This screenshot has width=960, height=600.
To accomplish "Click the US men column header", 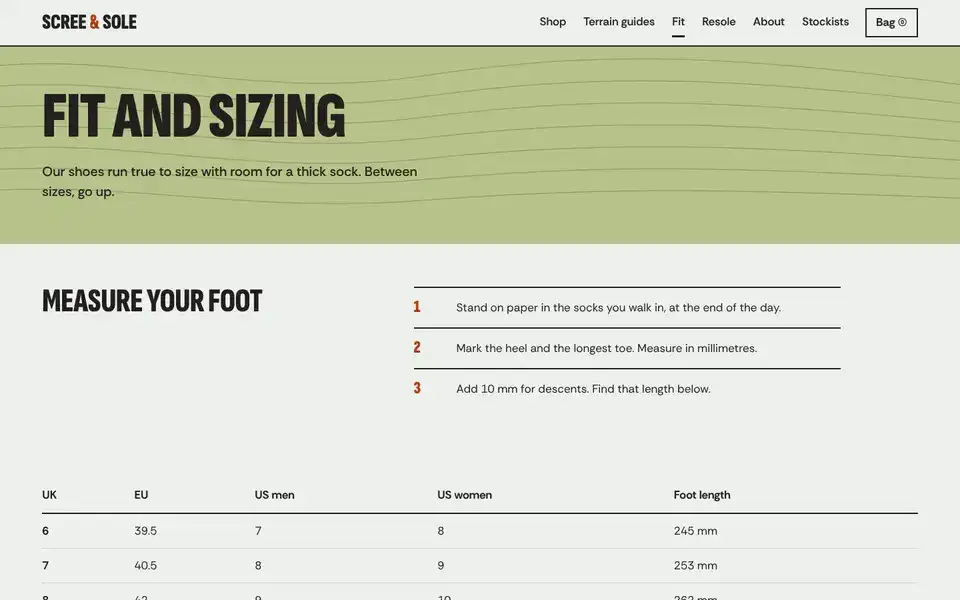I will [274, 495].
